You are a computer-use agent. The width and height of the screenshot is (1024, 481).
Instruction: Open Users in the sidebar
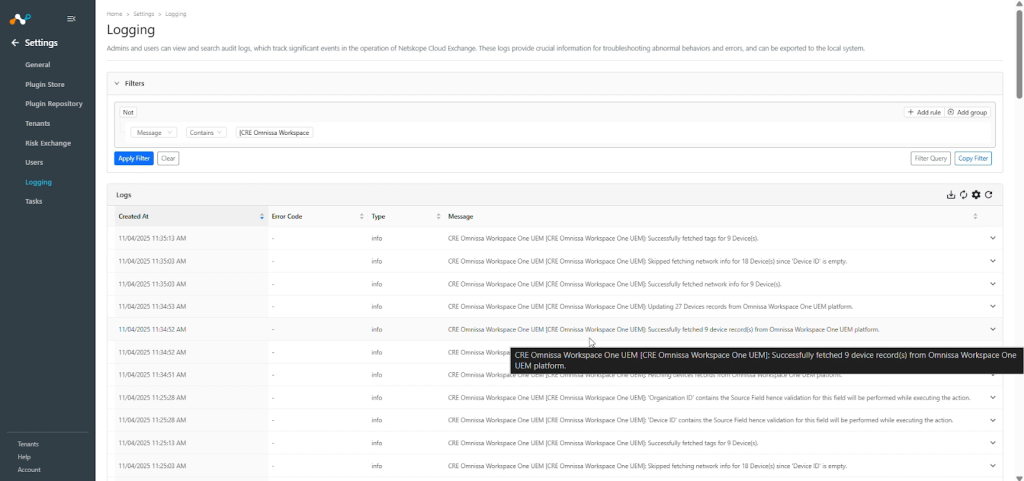pos(34,163)
